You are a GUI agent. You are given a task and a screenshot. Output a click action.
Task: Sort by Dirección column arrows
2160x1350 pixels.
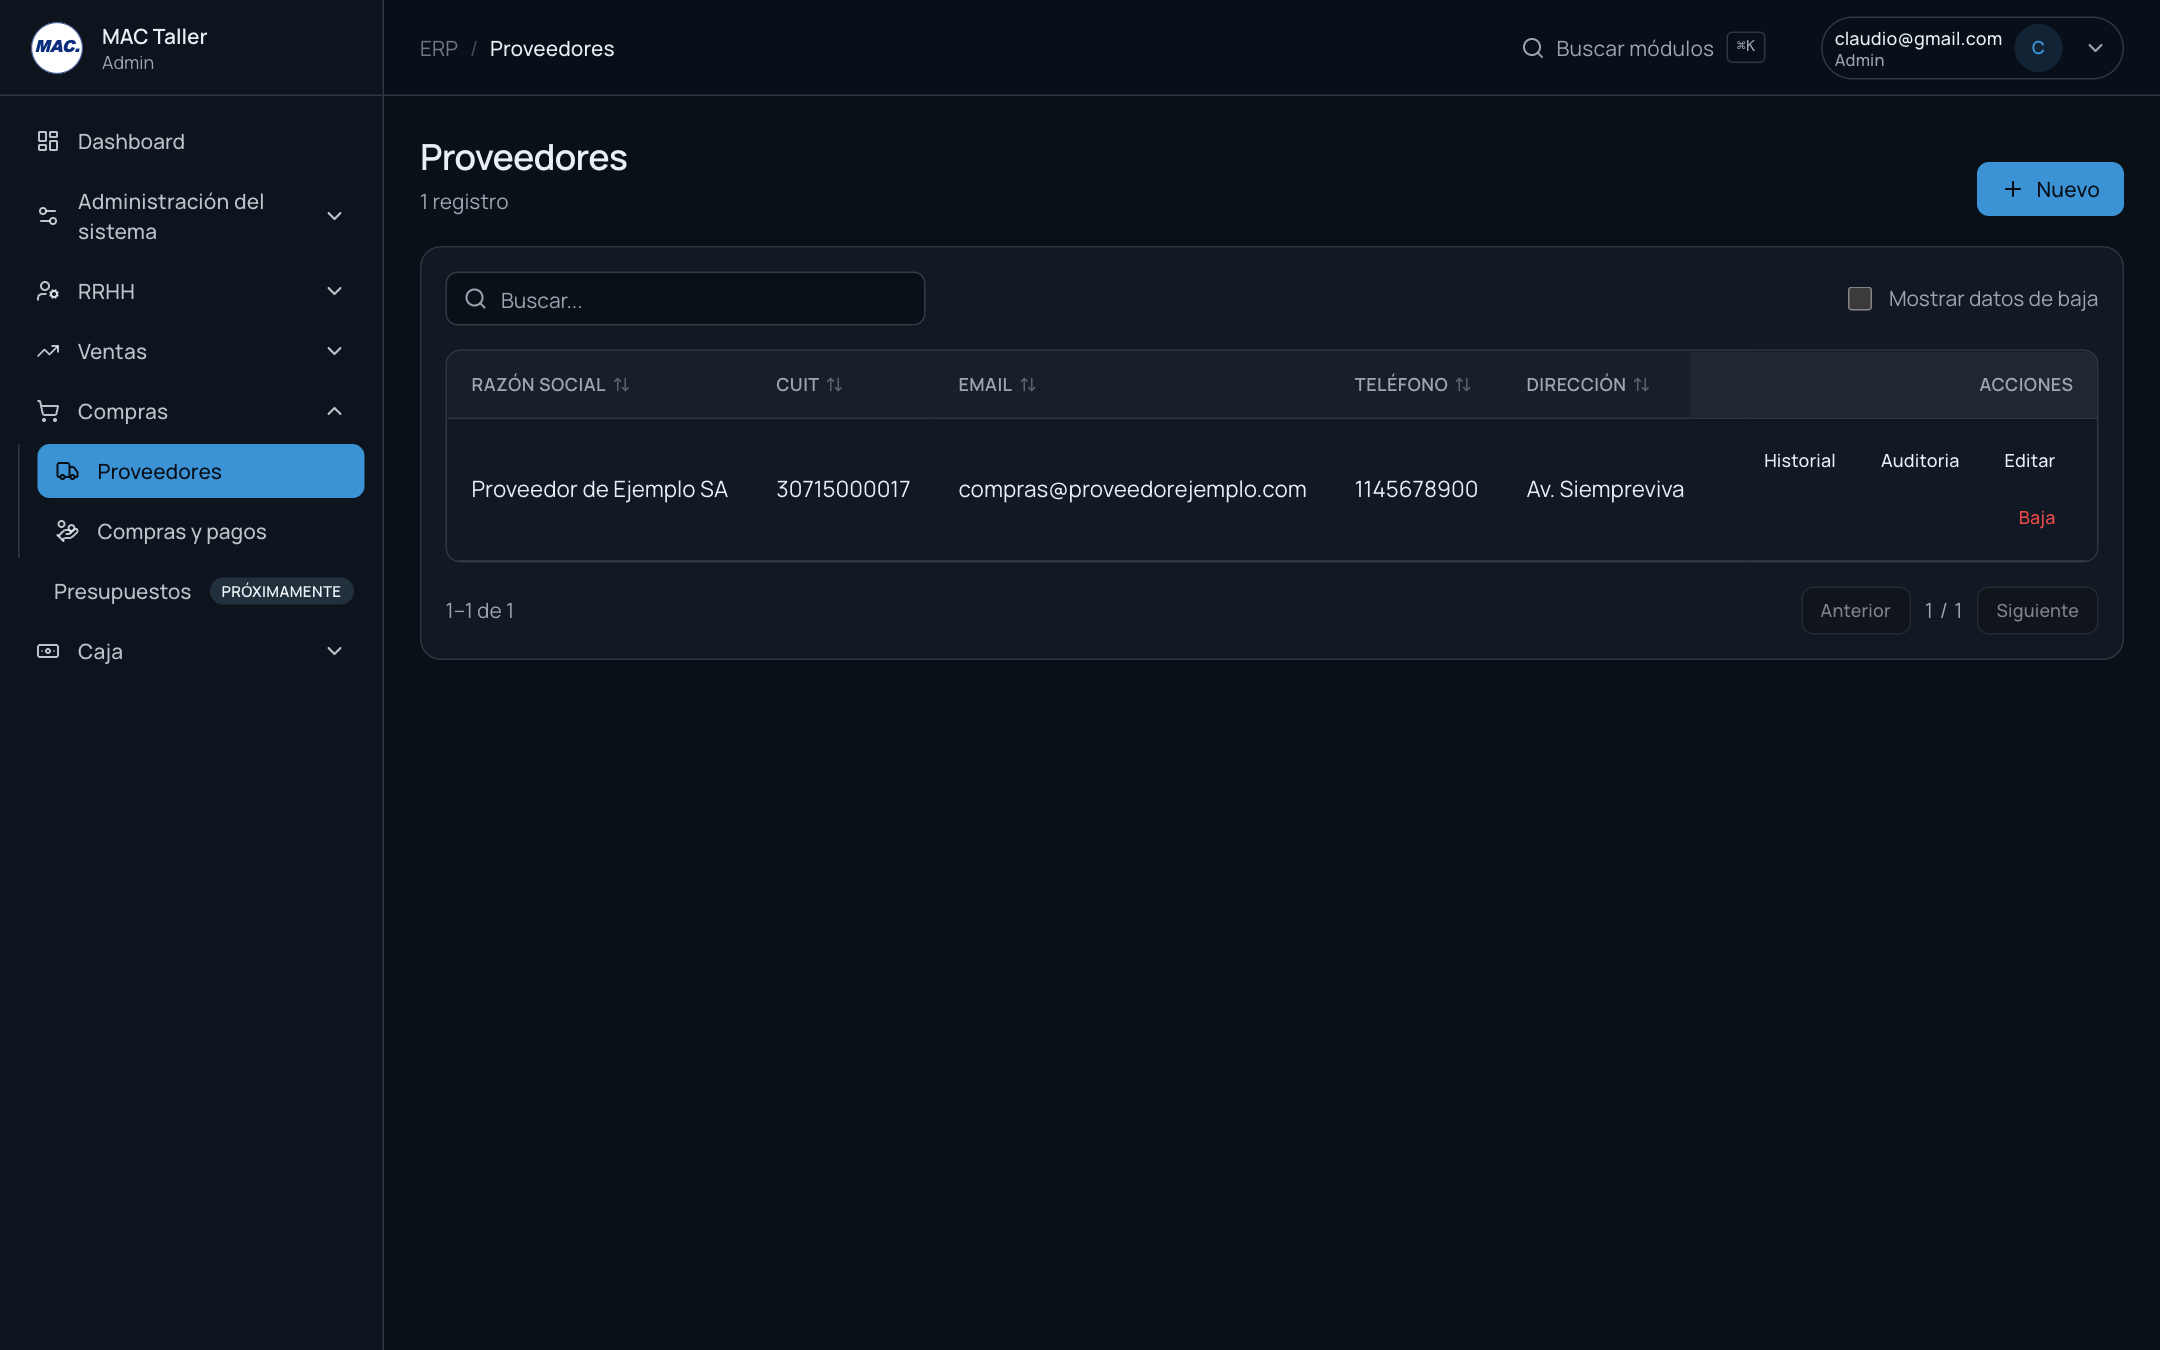pos(1641,384)
